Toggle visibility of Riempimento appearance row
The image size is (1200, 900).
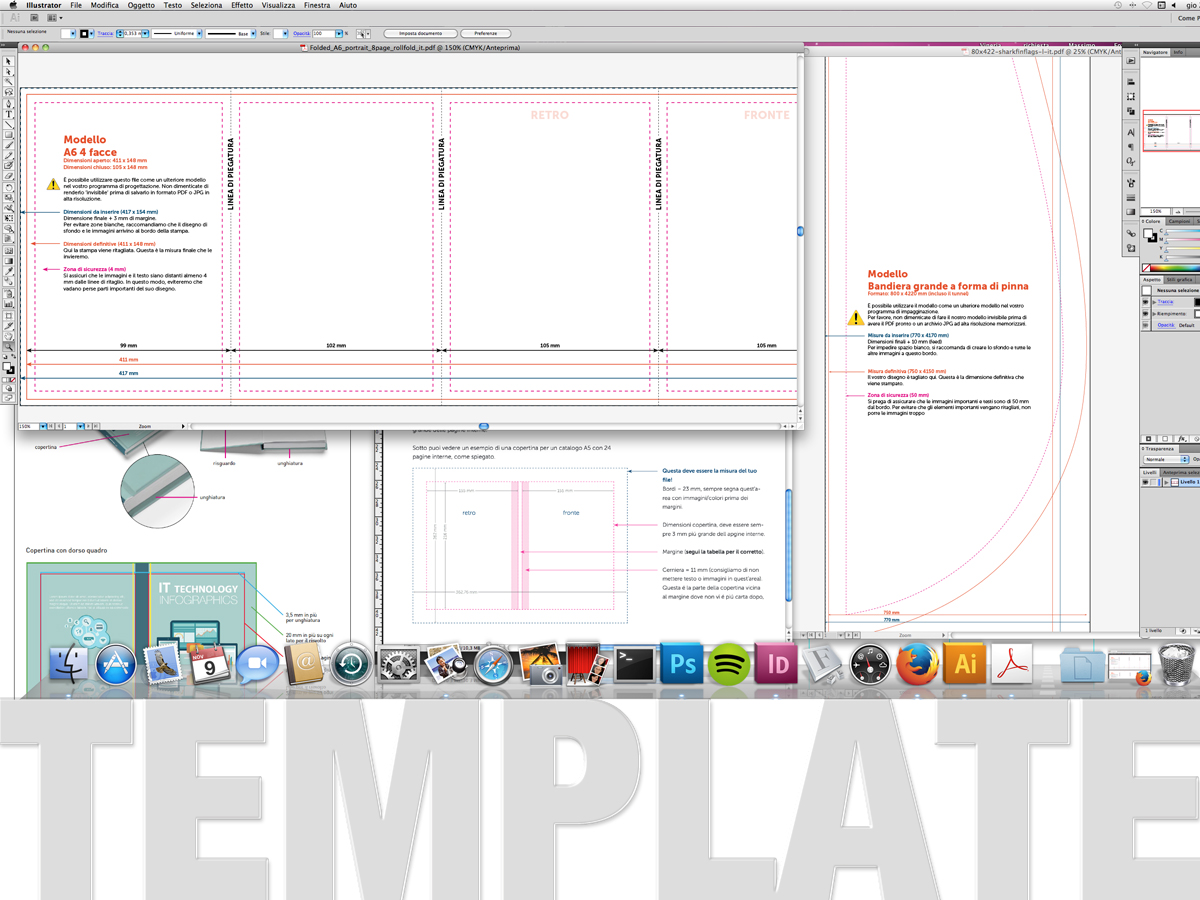click(1147, 313)
